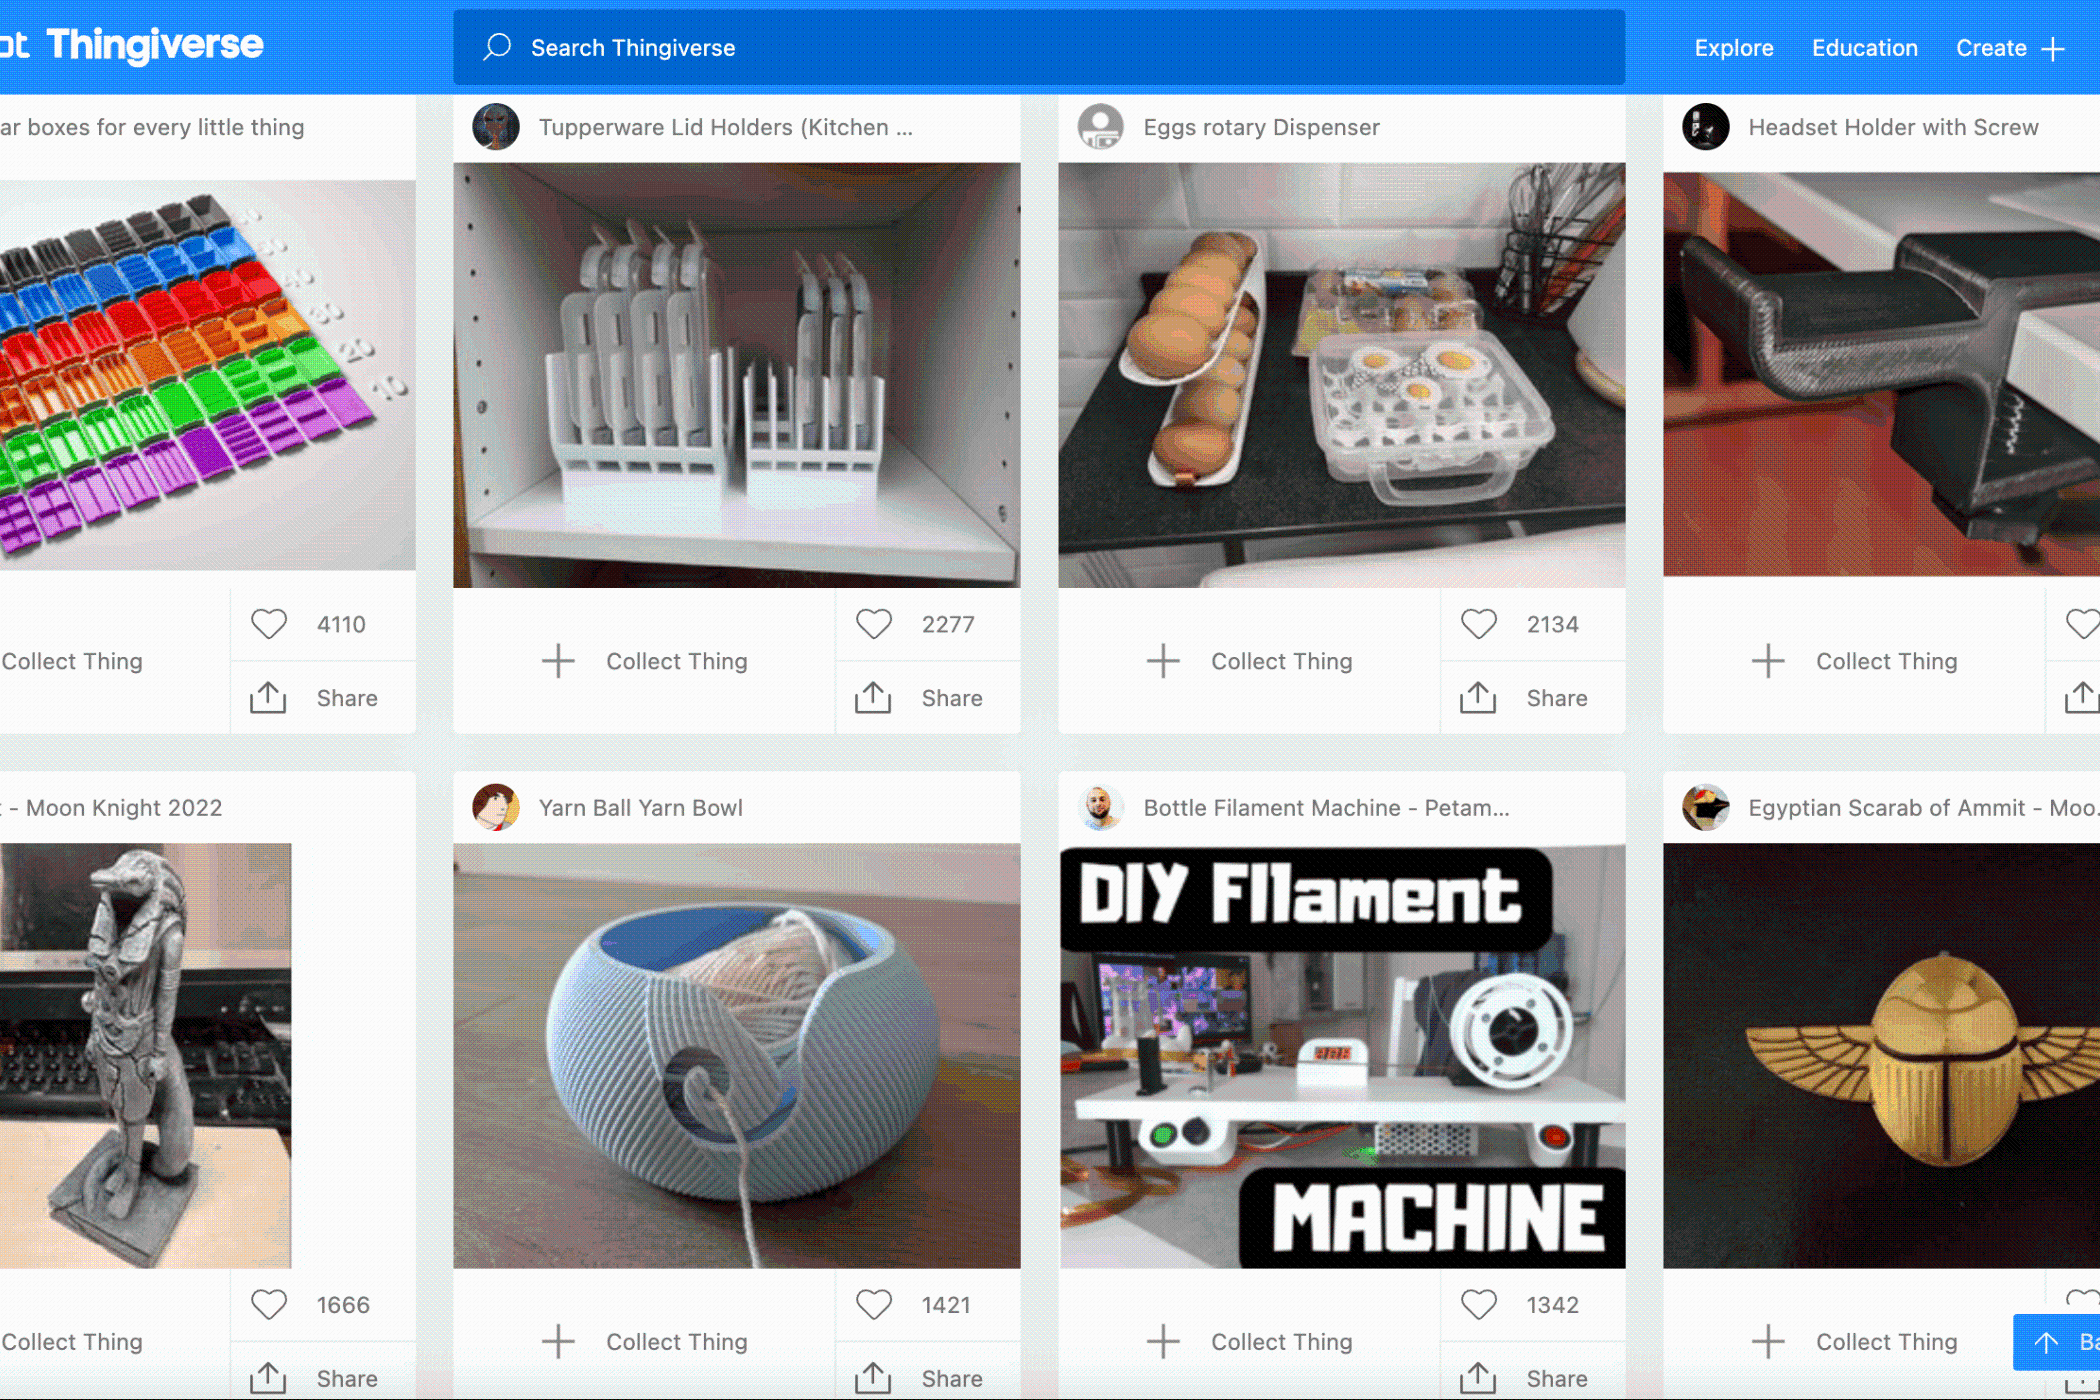Click Collect Thing text for Tupperware Lid Holders
Image resolution: width=2100 pixels, height=1400 pixels.
coord(677,661)
